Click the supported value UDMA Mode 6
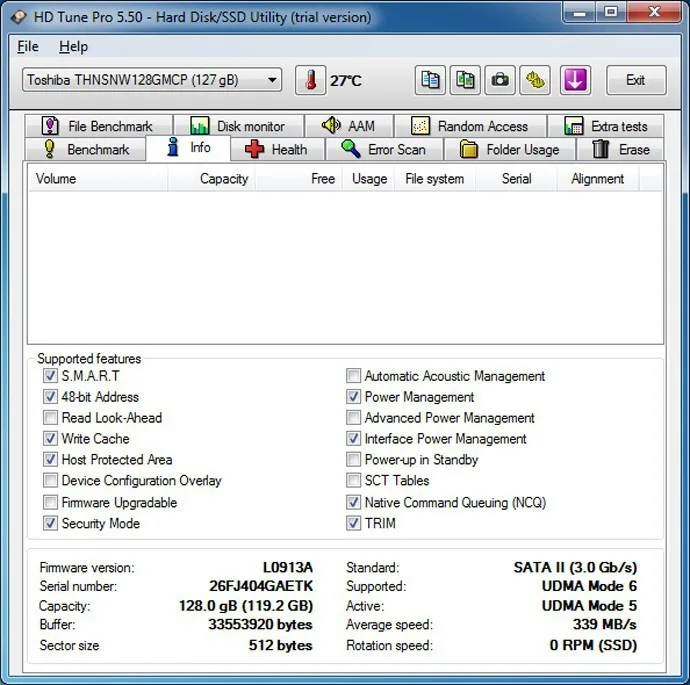The width and height of the screenshot is (690, 685). (x=589, y=586)
